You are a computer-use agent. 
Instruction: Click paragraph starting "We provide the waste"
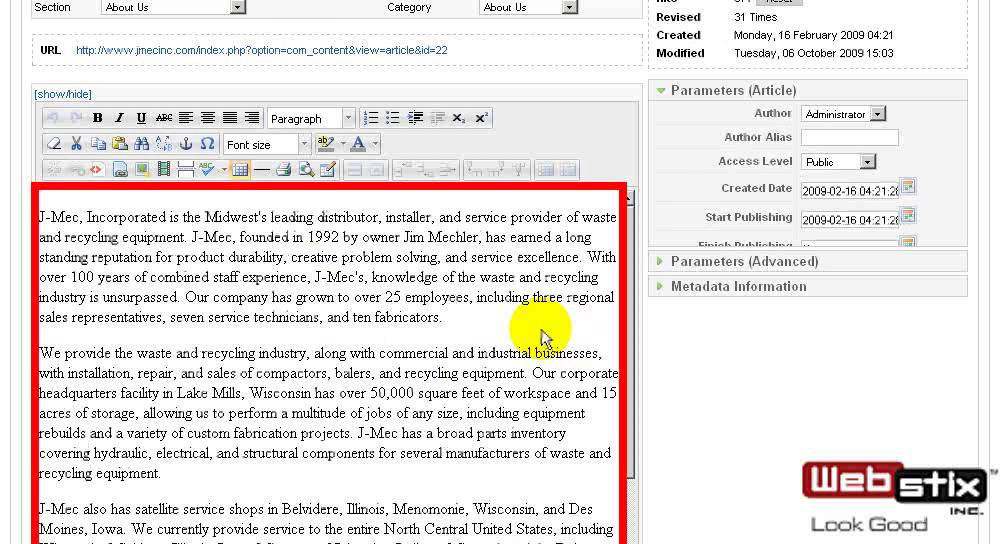pyautogui.click(x=327, y=413)
